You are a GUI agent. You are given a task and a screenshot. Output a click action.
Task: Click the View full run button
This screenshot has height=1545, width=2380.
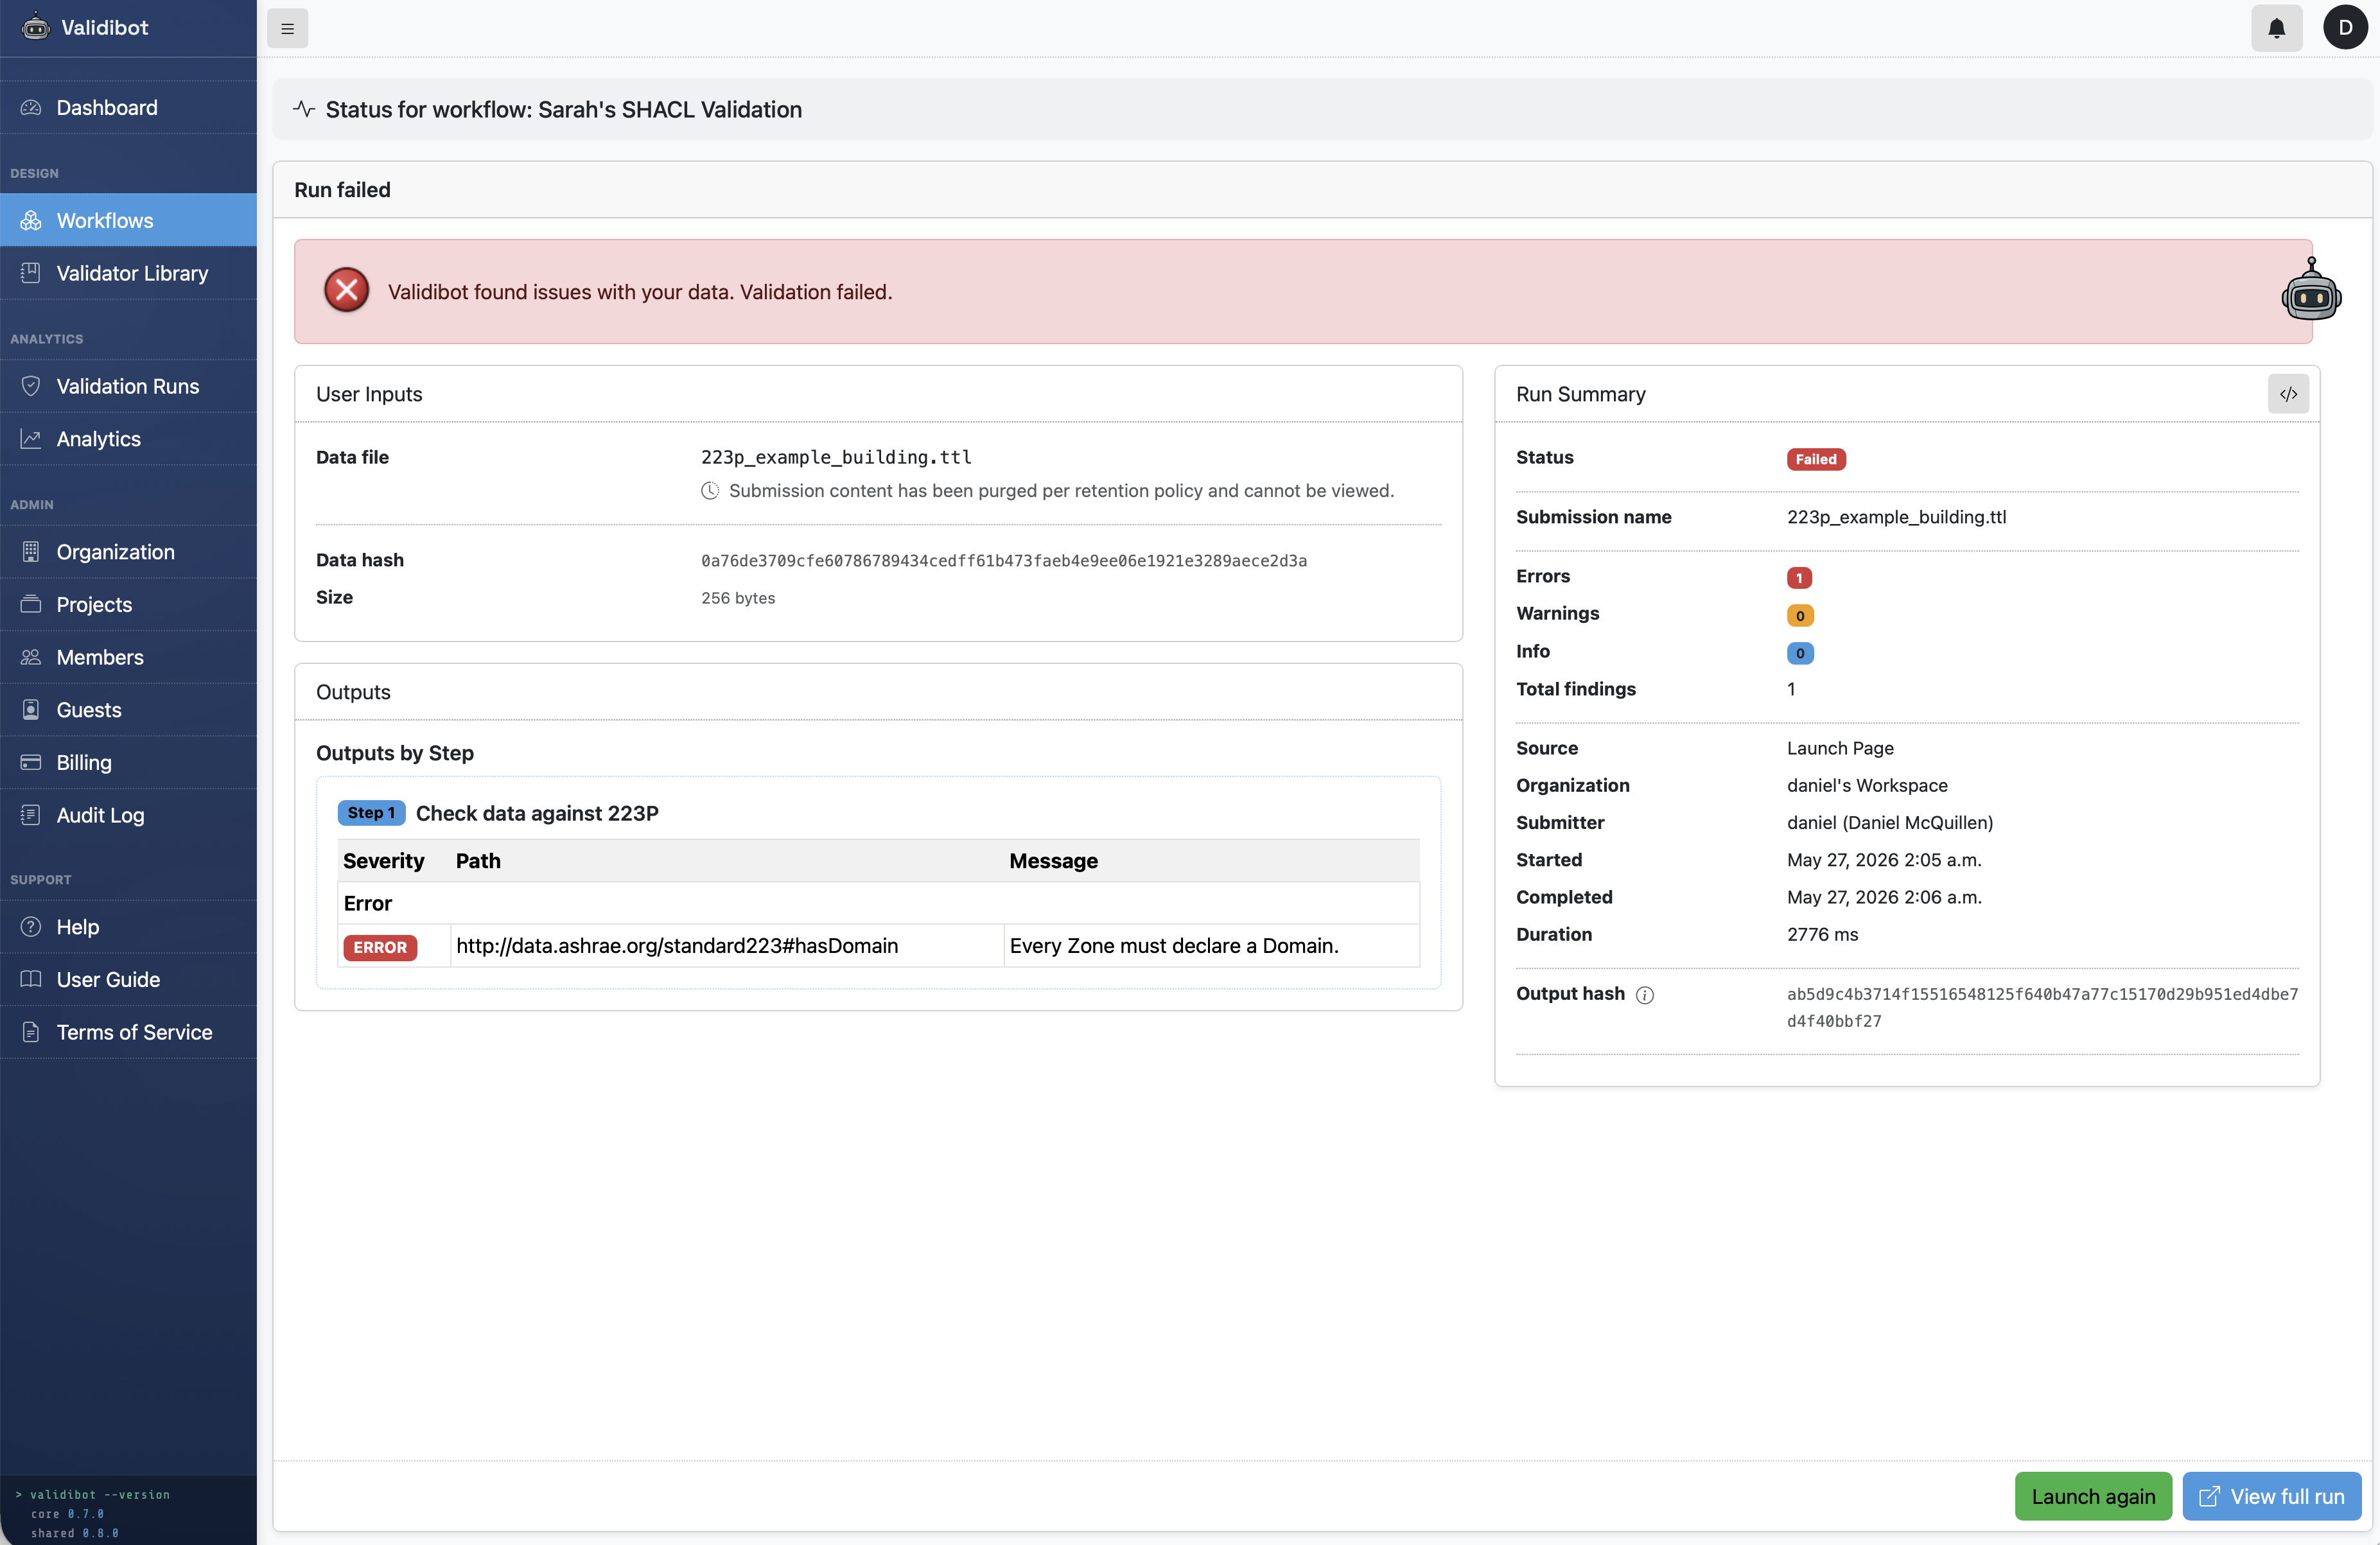click(2272, 1496)
